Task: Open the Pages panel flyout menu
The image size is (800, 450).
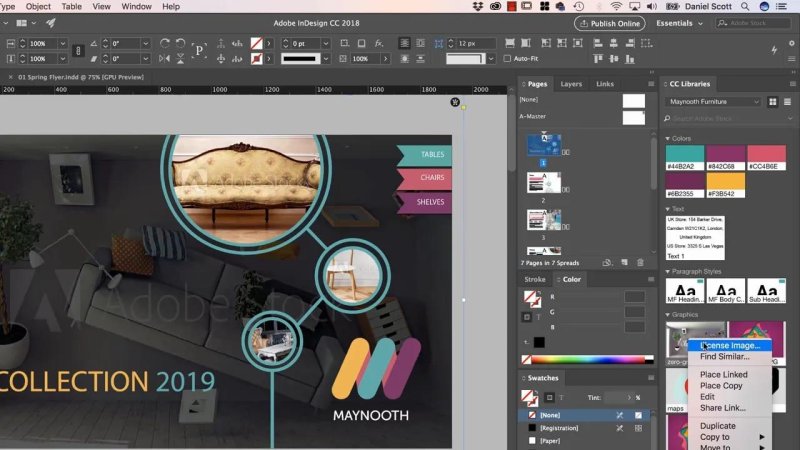Action: click(x=651, y=84)
